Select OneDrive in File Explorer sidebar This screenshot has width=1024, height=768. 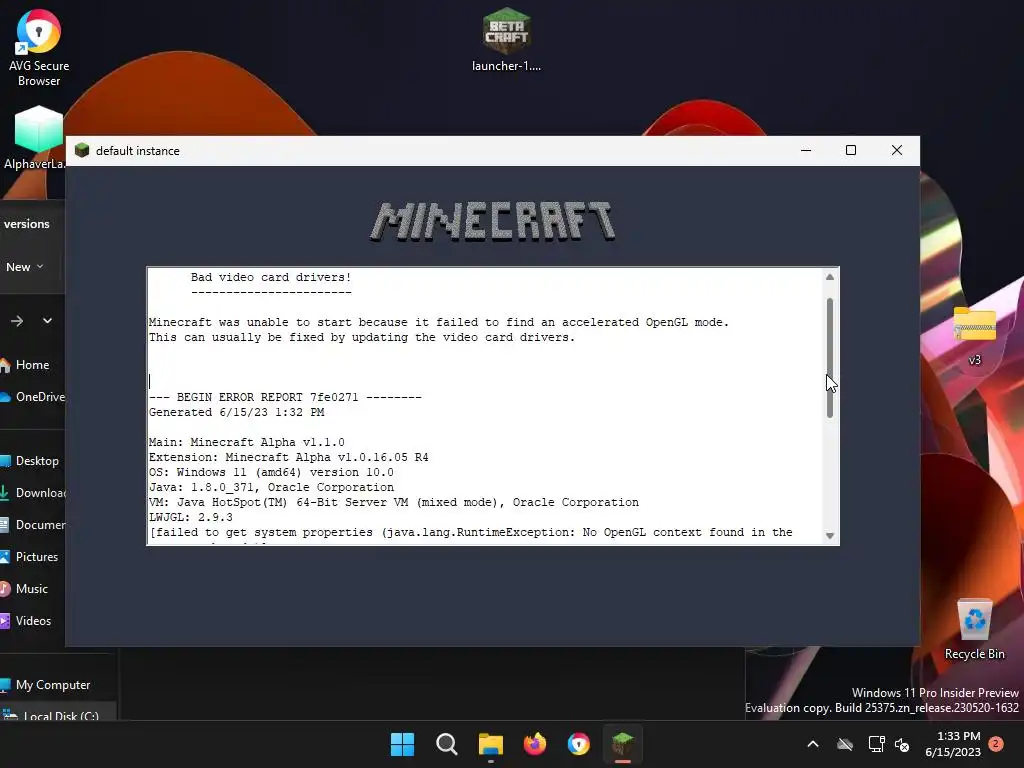click(x=31, y=396)
